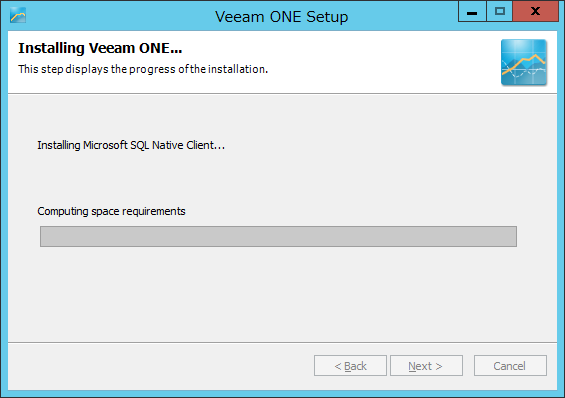This screenshot has height=398, width=565.
Task: Go to the previous step with Back
Action: (350, 366)
